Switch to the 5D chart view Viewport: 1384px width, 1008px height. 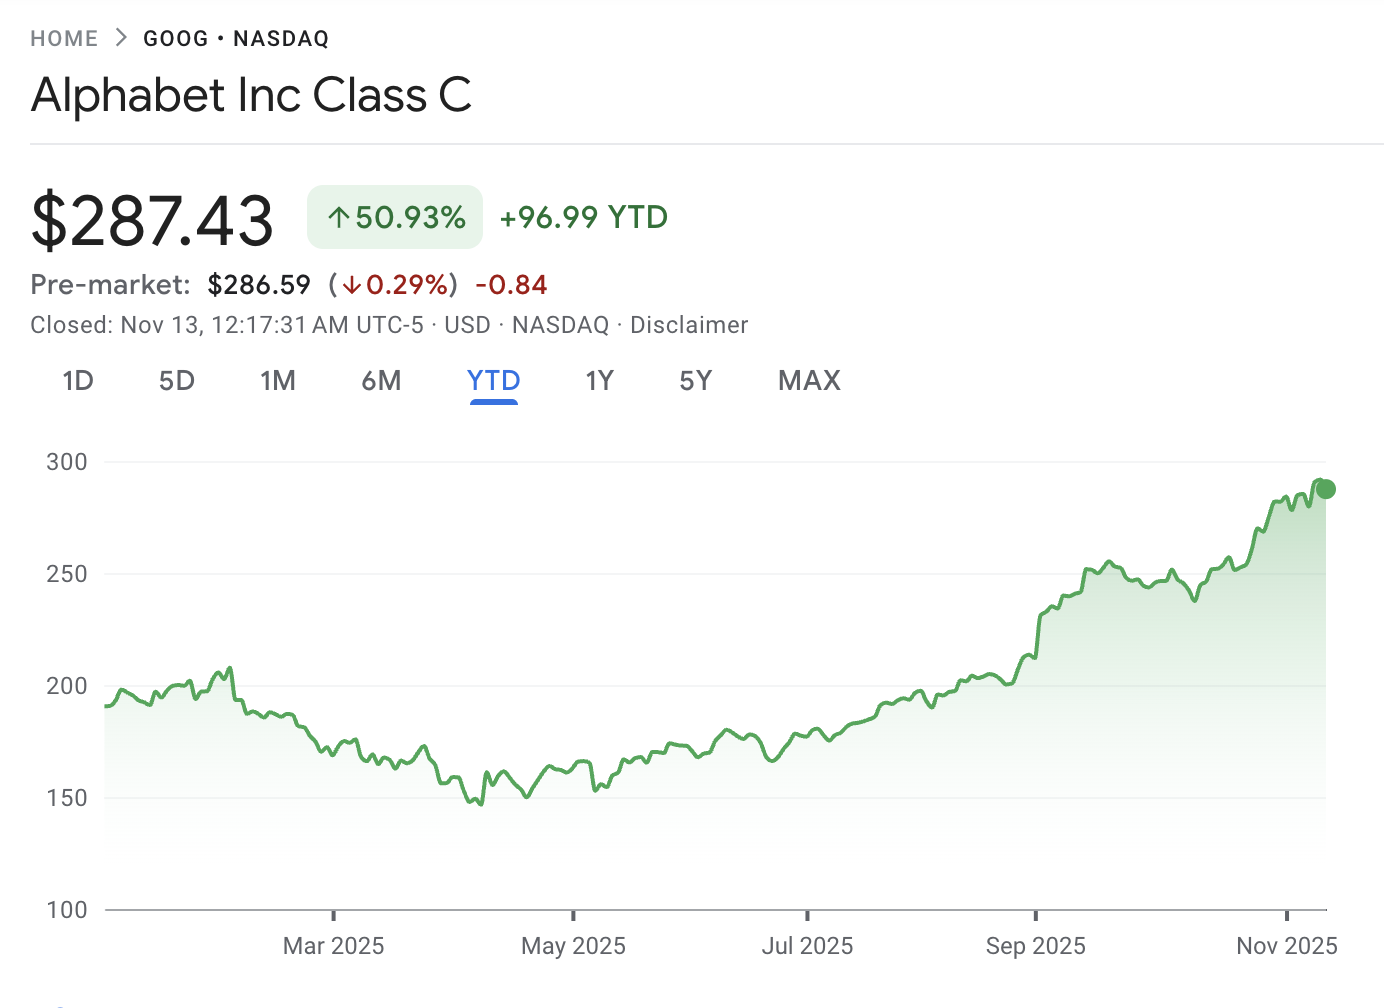(176, 381)
